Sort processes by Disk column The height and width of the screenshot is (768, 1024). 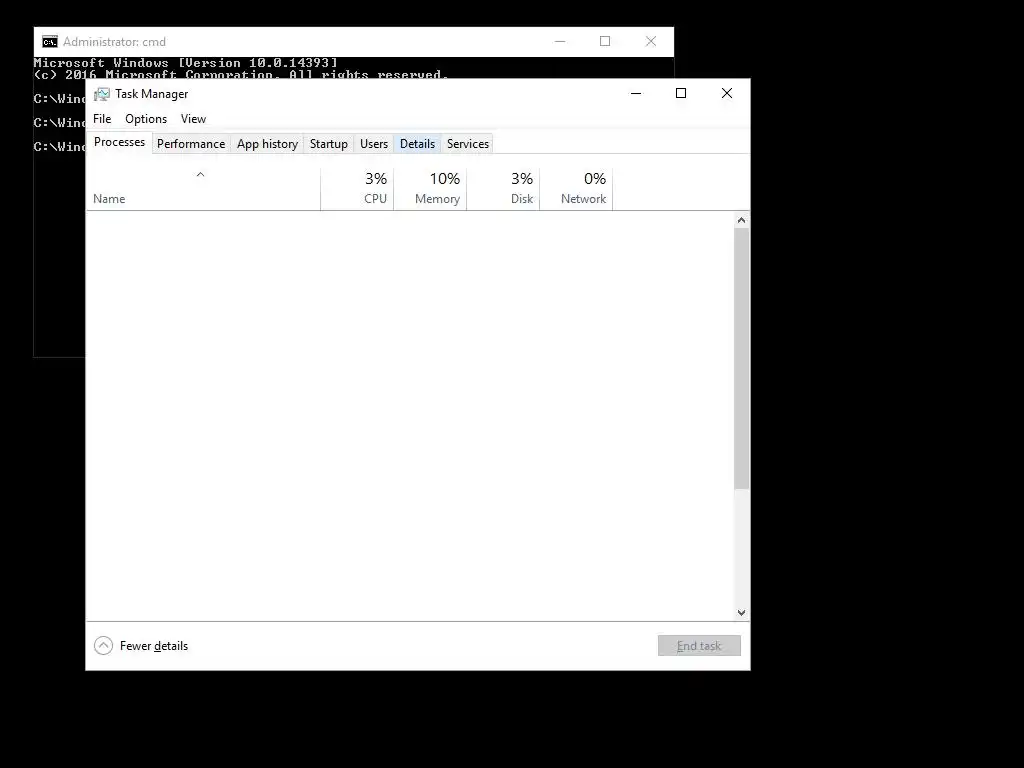coord(504,189)
